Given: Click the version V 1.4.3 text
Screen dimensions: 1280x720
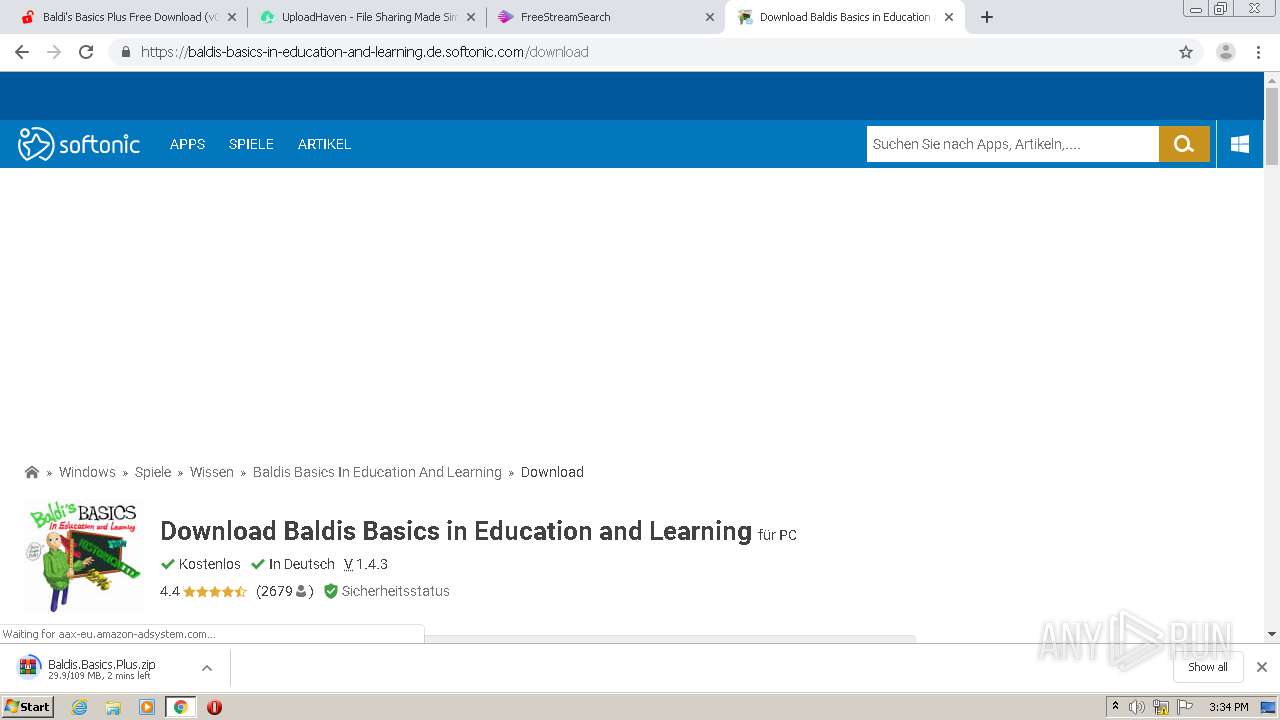Looking at the screenshot, I should [366, 564].
